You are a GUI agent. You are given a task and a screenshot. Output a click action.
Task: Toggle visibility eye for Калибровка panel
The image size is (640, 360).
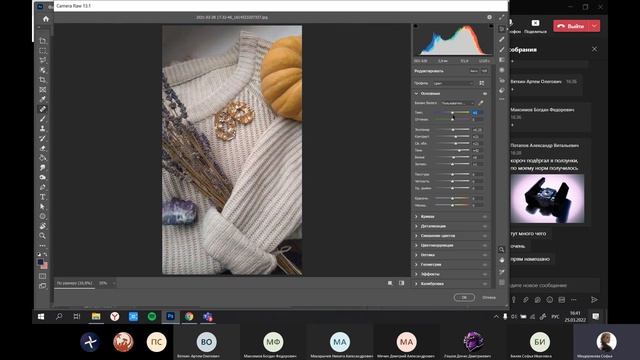pos(485,284)
